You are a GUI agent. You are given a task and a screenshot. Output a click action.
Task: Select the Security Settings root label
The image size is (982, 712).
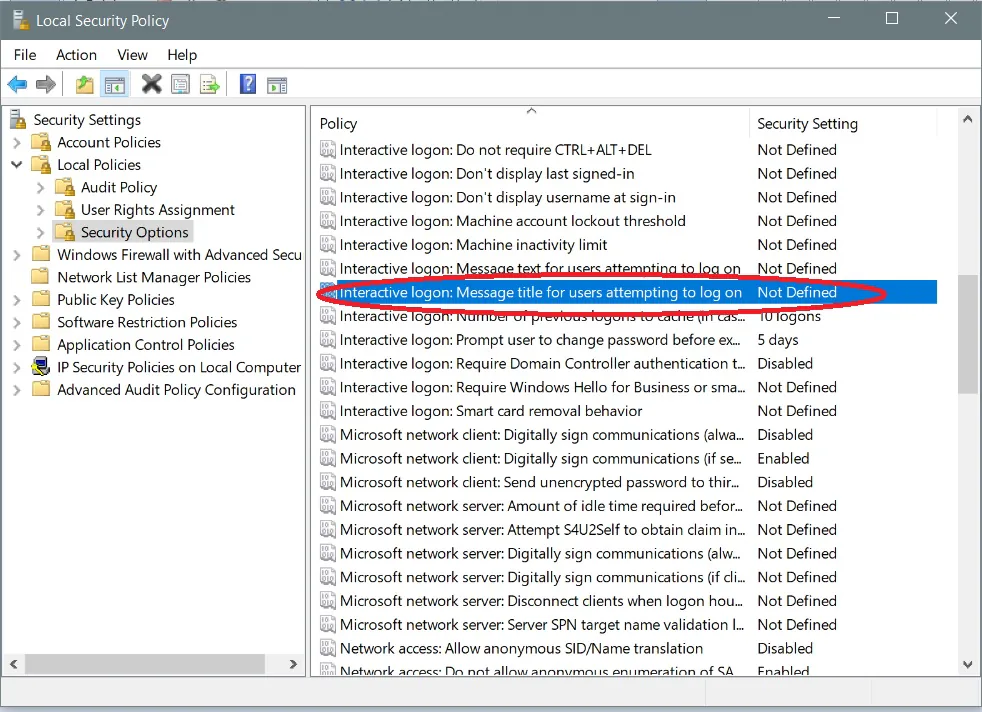click(x=87, y=120)
